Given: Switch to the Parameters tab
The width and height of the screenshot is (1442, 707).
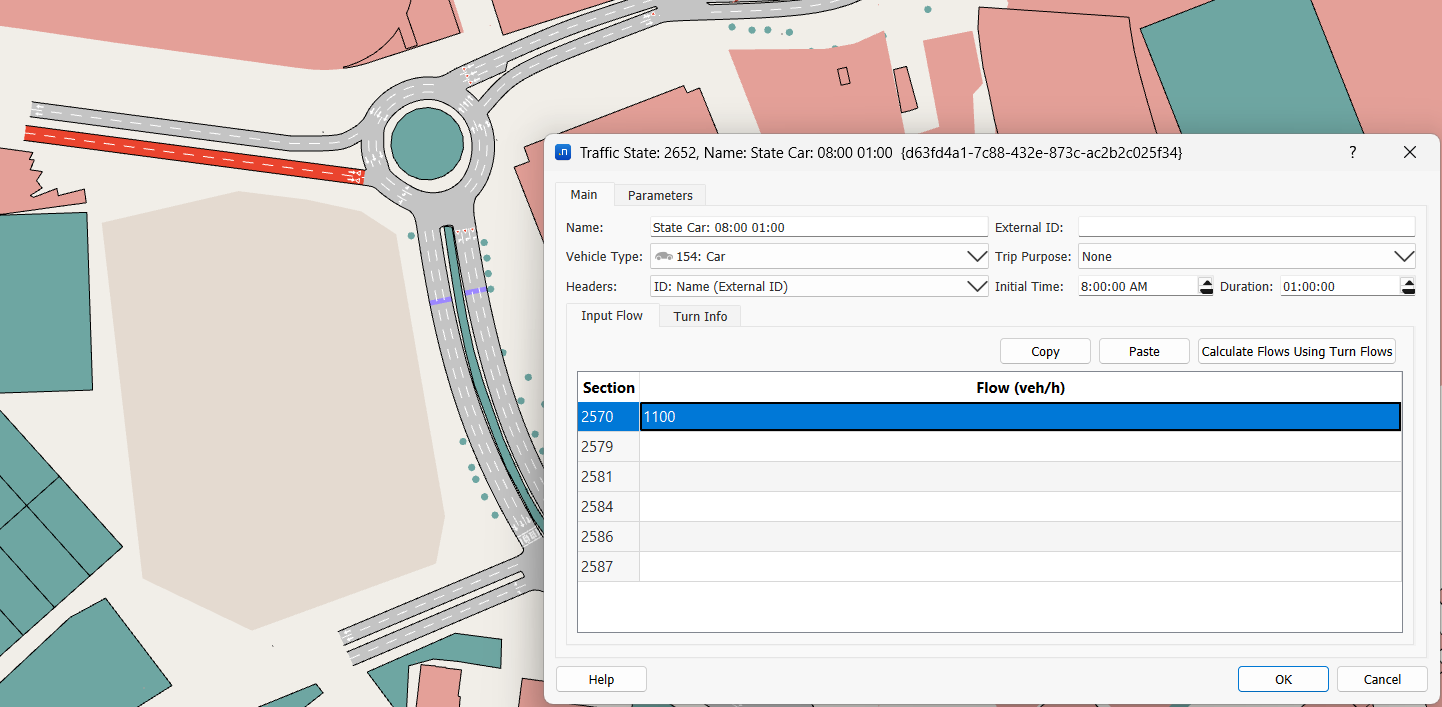Looking at the screenshot, I should [x=659, y=195].
